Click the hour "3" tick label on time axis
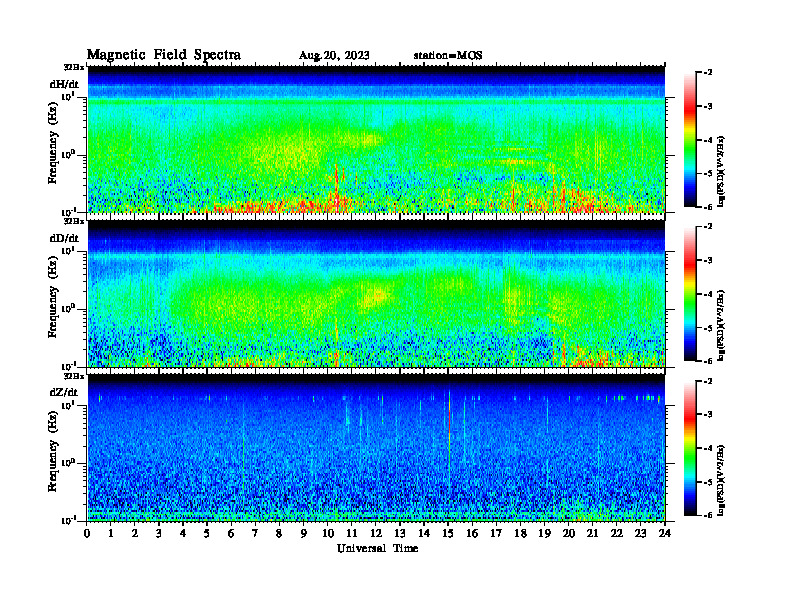This screenshot has height=612, width=792. (x=159, y=533)
